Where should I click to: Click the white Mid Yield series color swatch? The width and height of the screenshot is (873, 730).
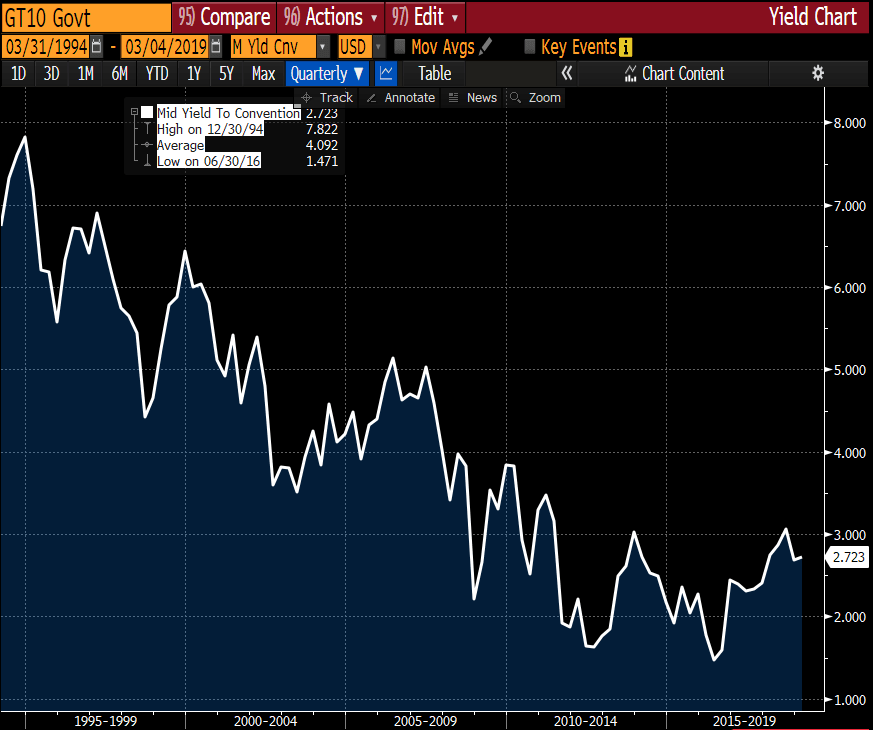tap(147, 113)
